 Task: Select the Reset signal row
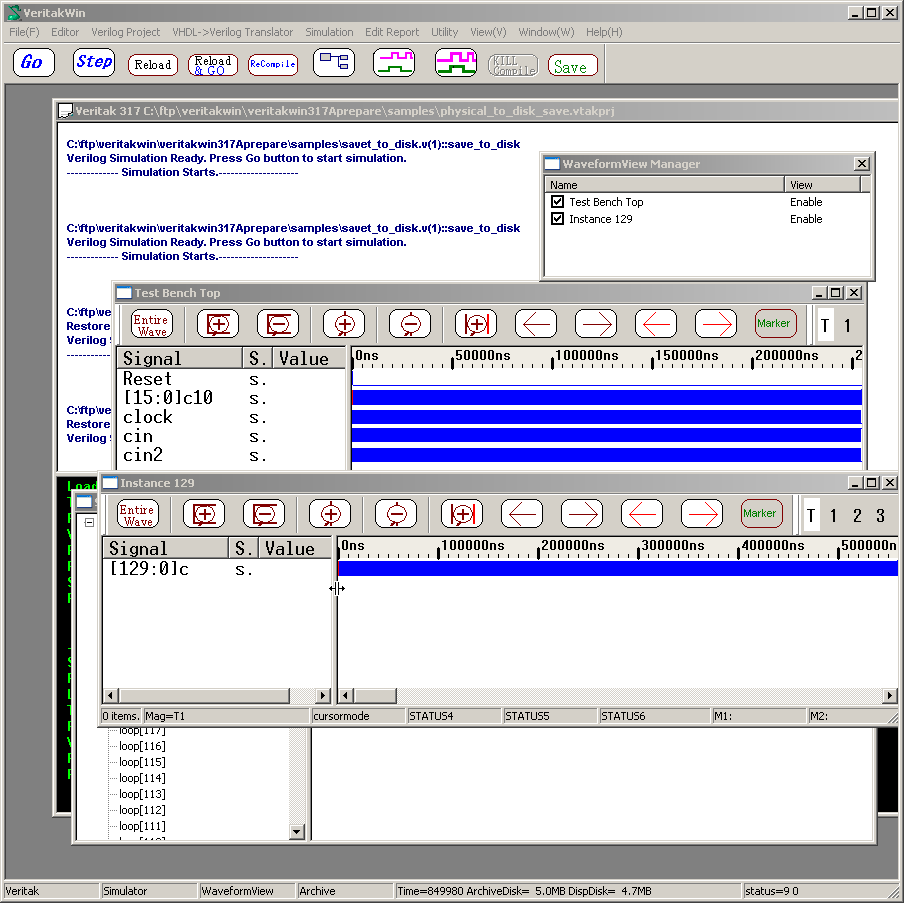click(231, 379)
